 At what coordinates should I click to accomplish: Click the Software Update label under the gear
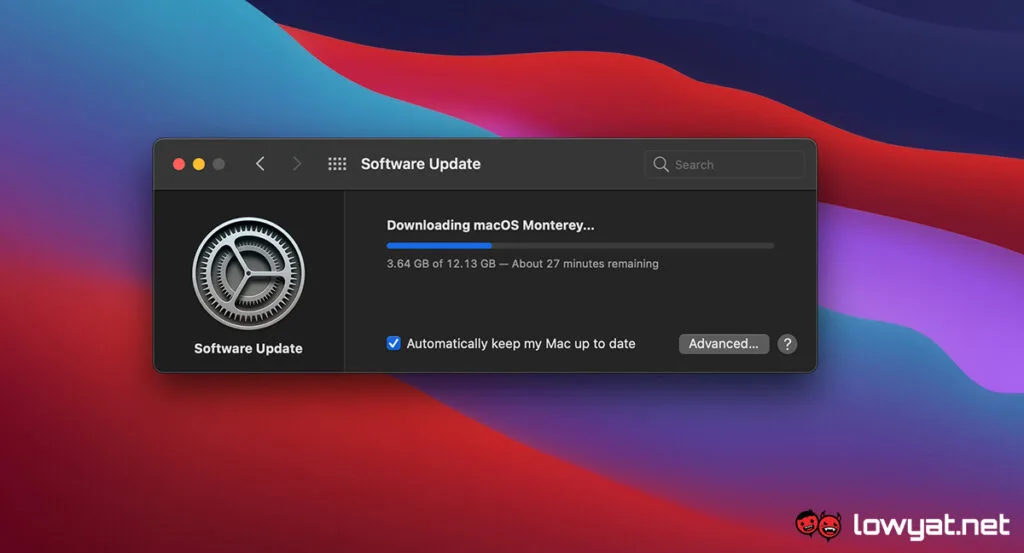pyautogui.click(x=248, y=349)
